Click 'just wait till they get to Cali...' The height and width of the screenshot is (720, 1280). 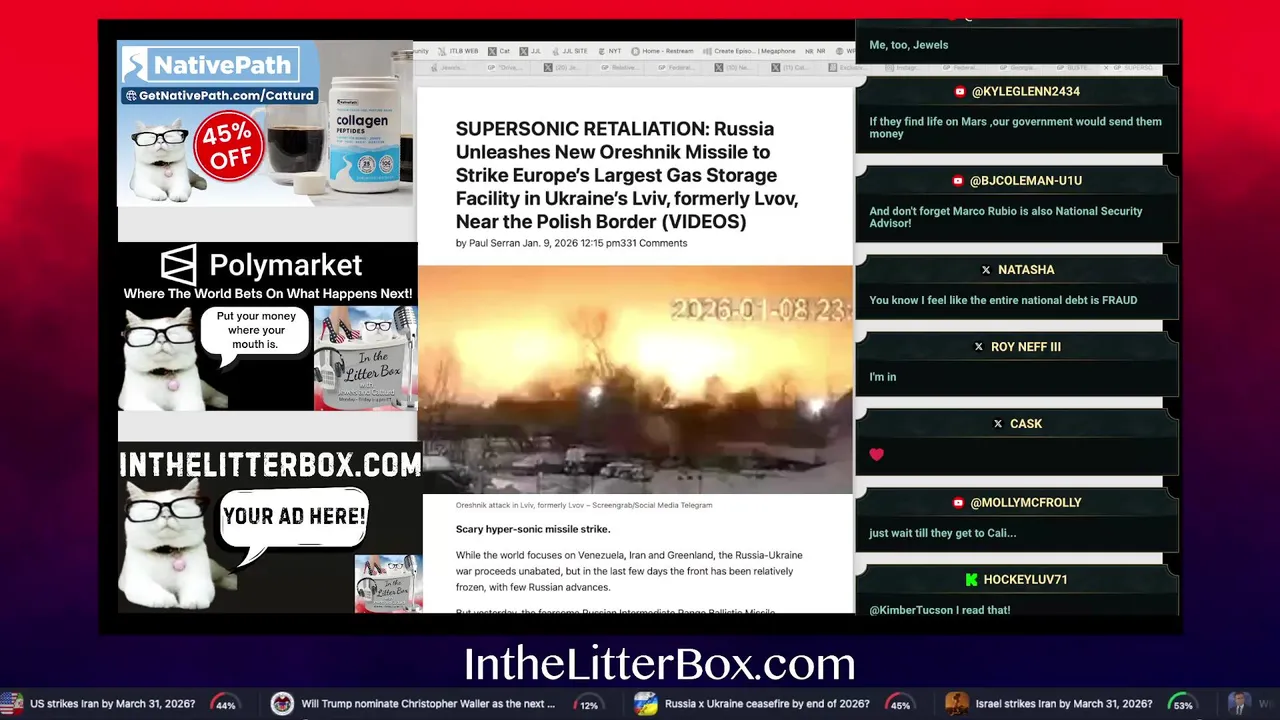[x=943, y=533]
